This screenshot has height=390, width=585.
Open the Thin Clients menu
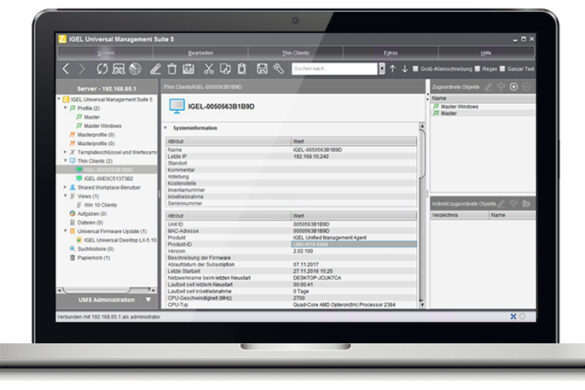point(295,53)
